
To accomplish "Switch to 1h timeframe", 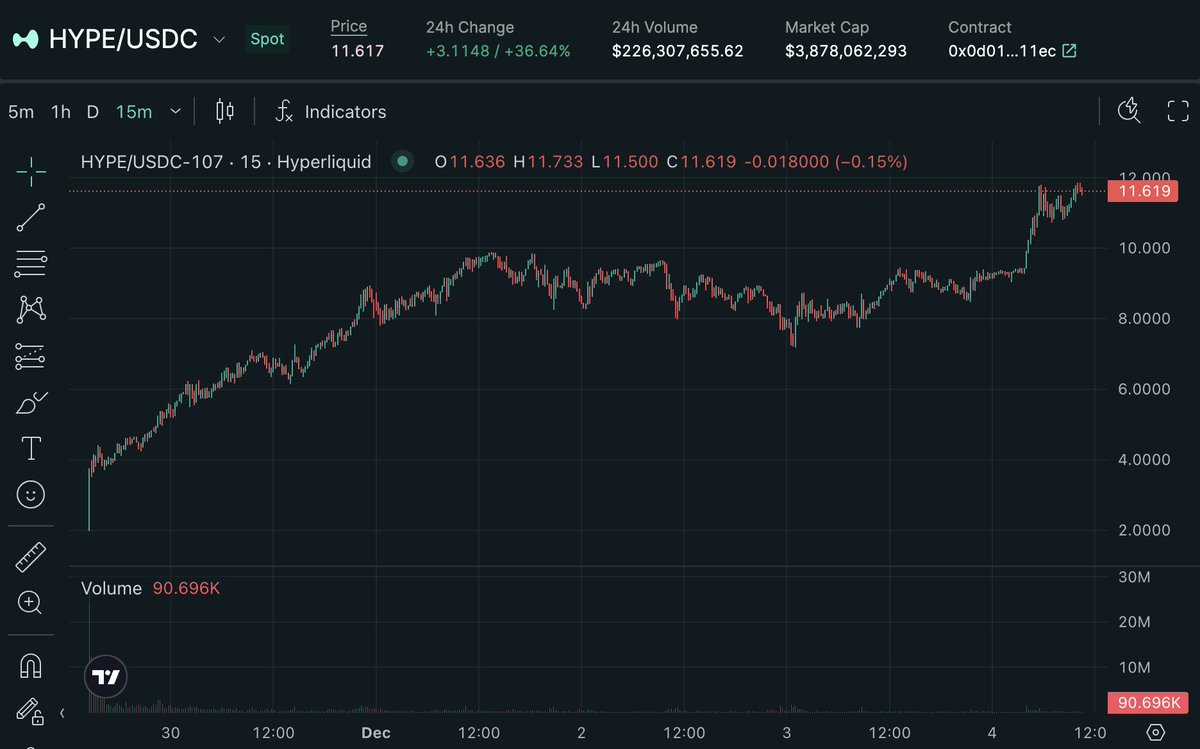I will tap(61, 112).
